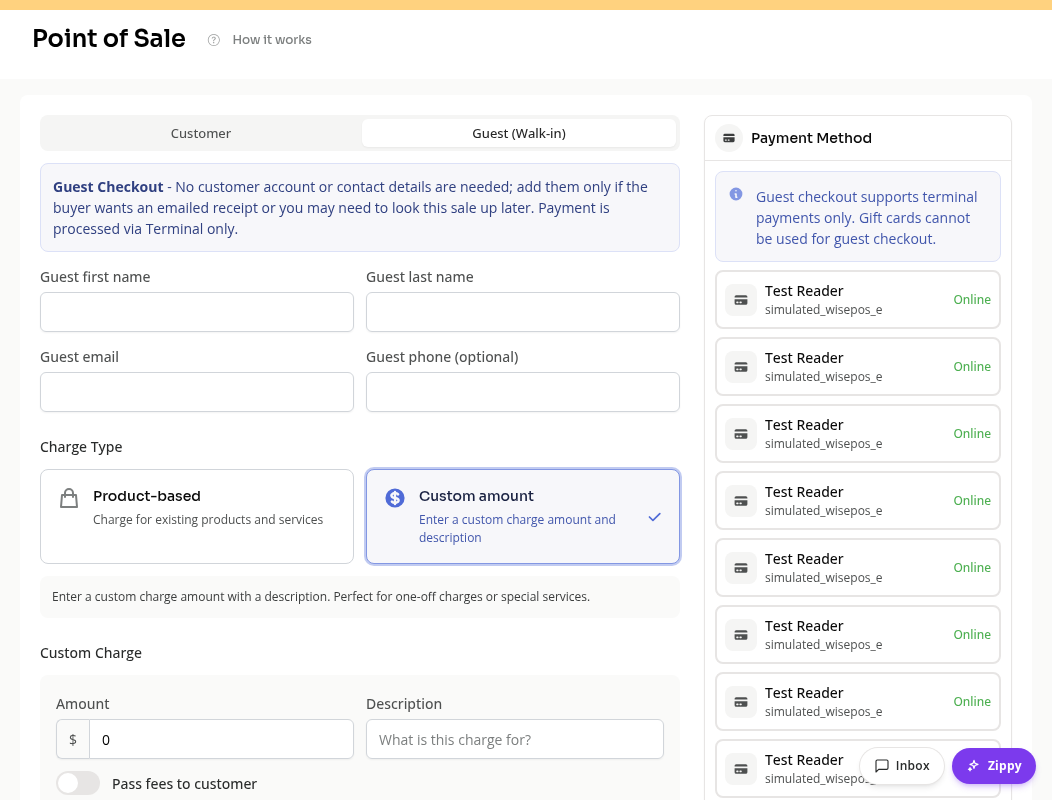Image resolution: width=1052 pixels, height=800 pixels.
Task: Click the checkmark on Custom amount card
Action: pos(654,517)
